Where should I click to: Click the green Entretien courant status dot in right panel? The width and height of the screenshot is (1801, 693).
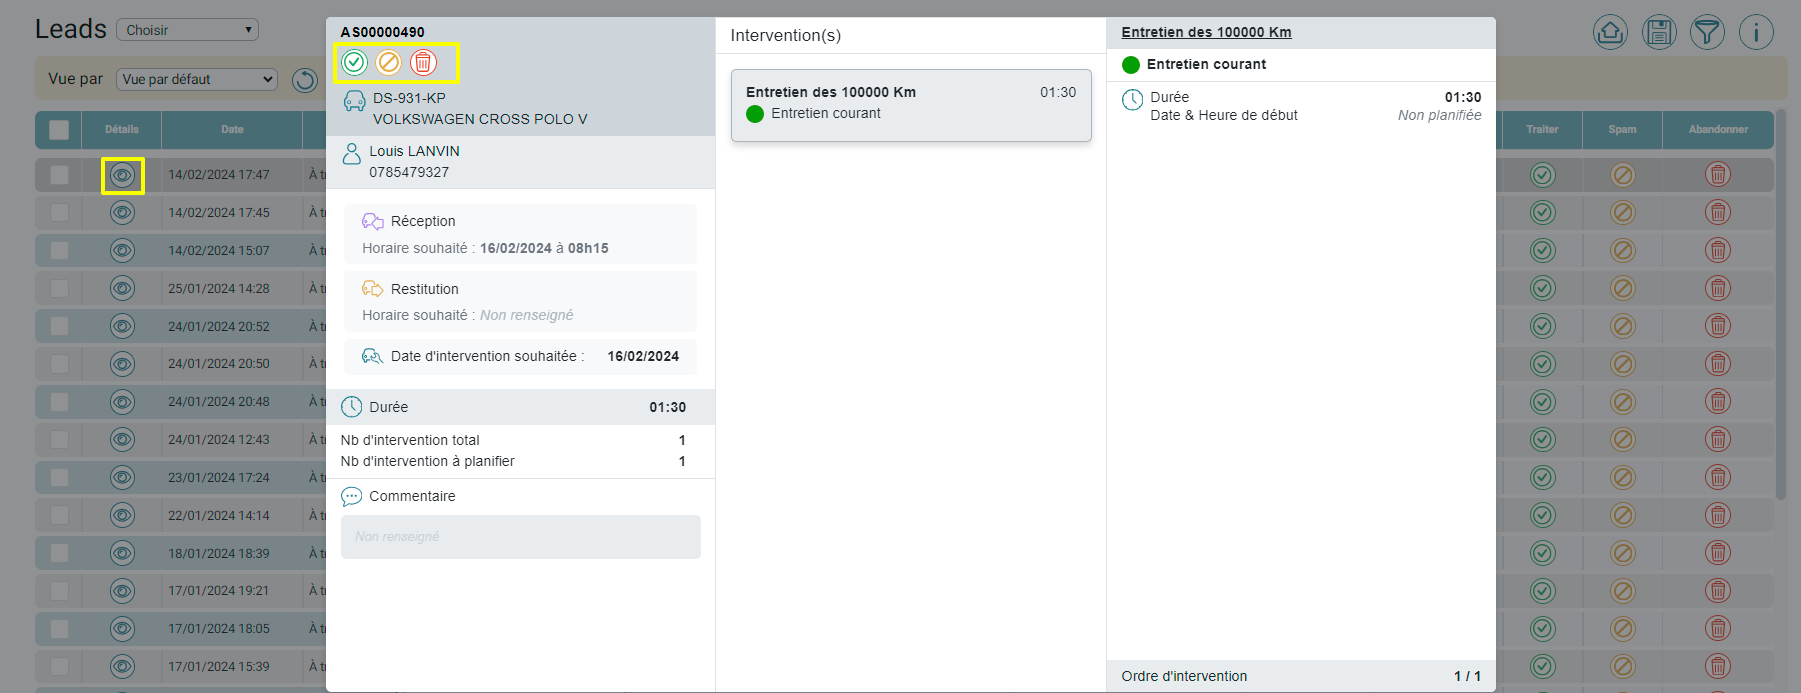(x=1131, y=65)
